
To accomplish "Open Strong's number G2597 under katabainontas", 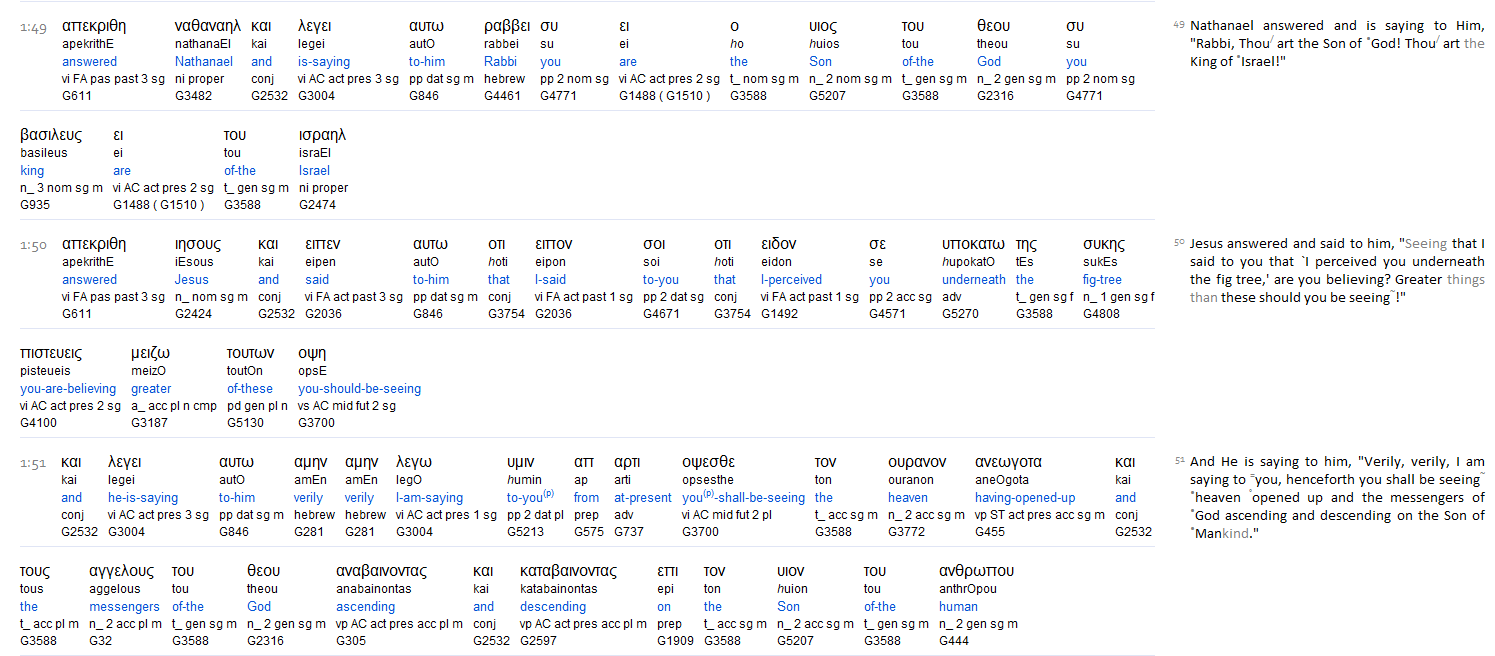I will [x=541, y=641].
